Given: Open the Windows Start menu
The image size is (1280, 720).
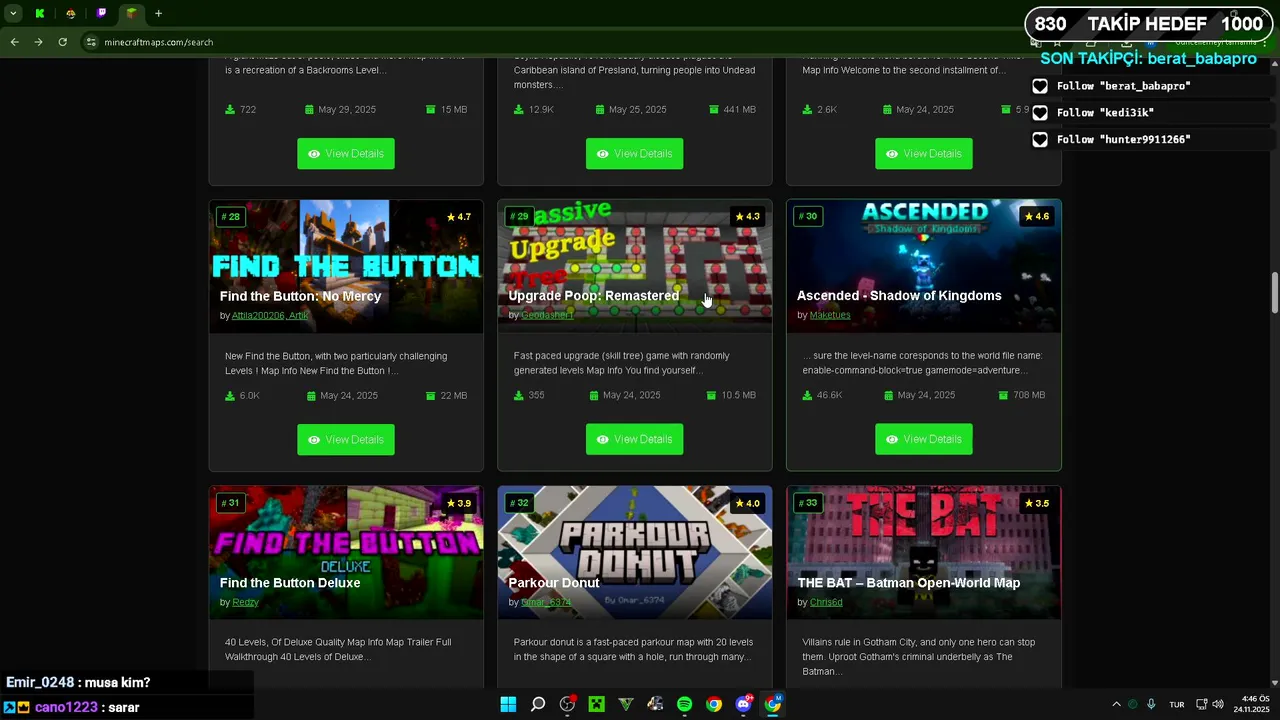Looking at the screenshot, I should [508, 705].
